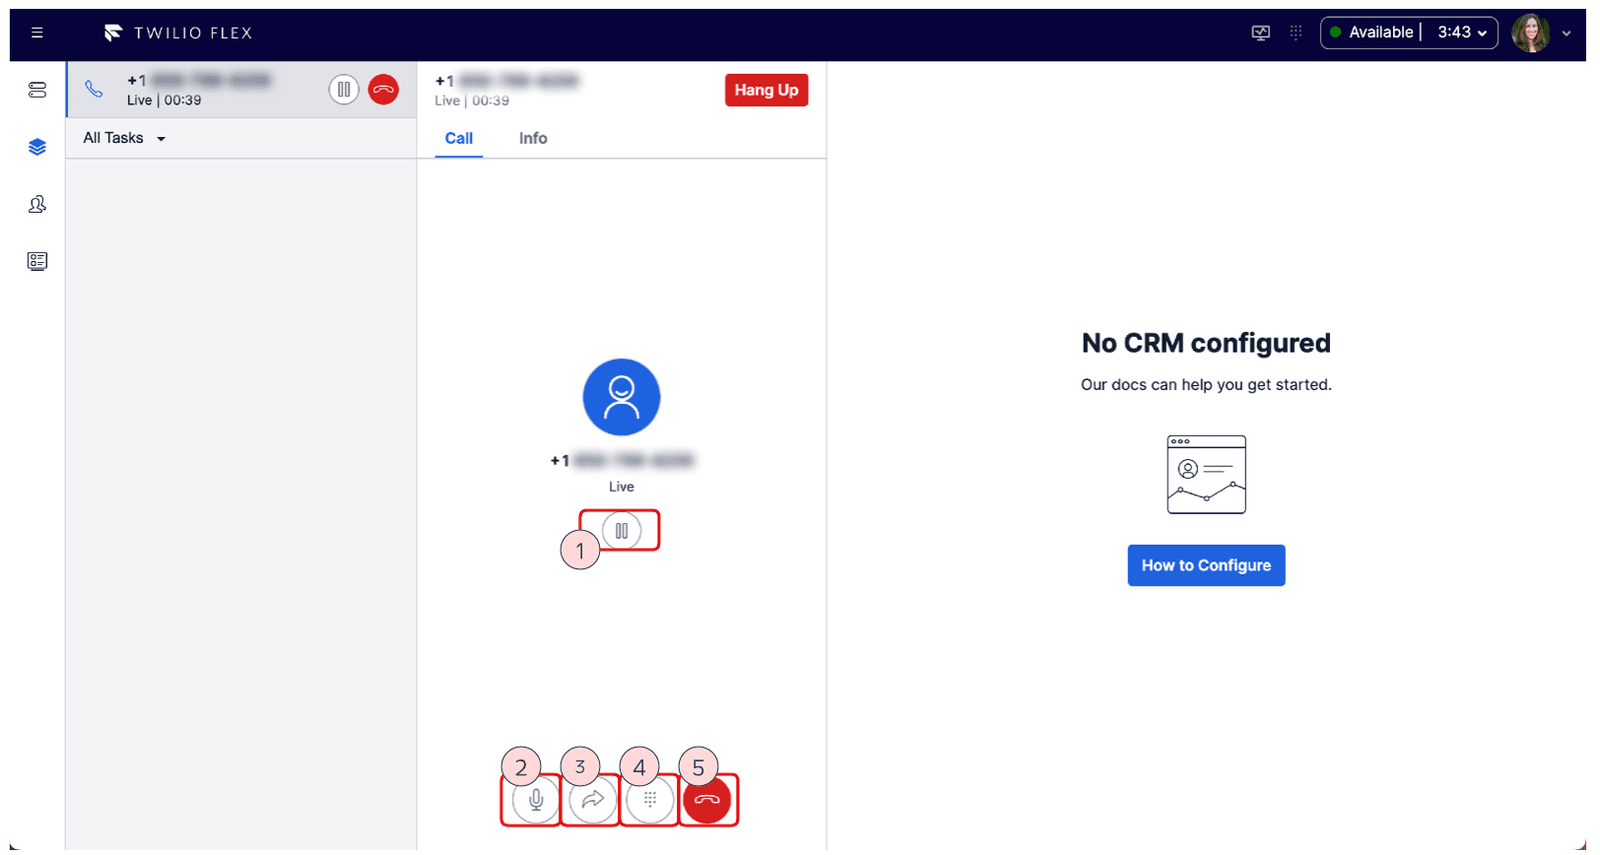This screenshot has height=855, width=1600.
Task: Open the dashboard list sidebar icon
Action: 37,261
